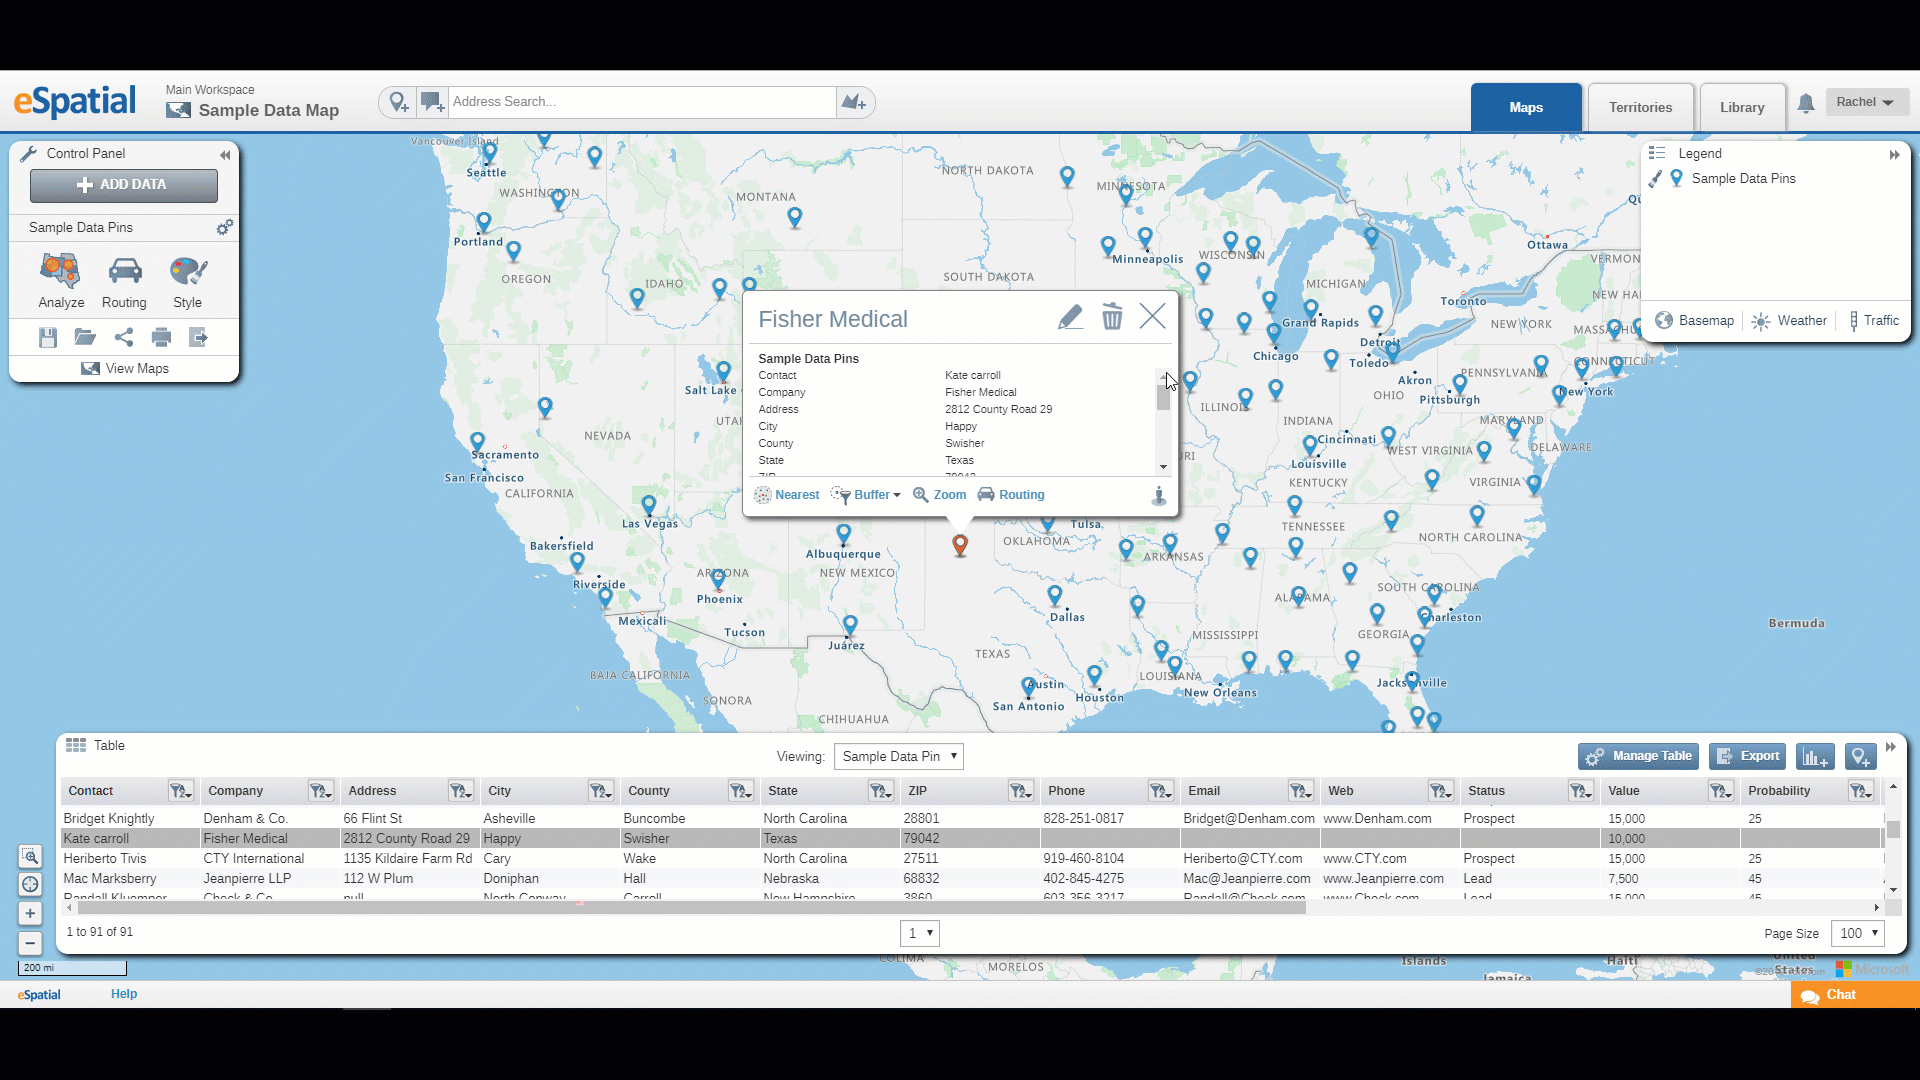Open the Chat widget
Viewport: 1920px width, 1080px height.
pos(1855,995)
